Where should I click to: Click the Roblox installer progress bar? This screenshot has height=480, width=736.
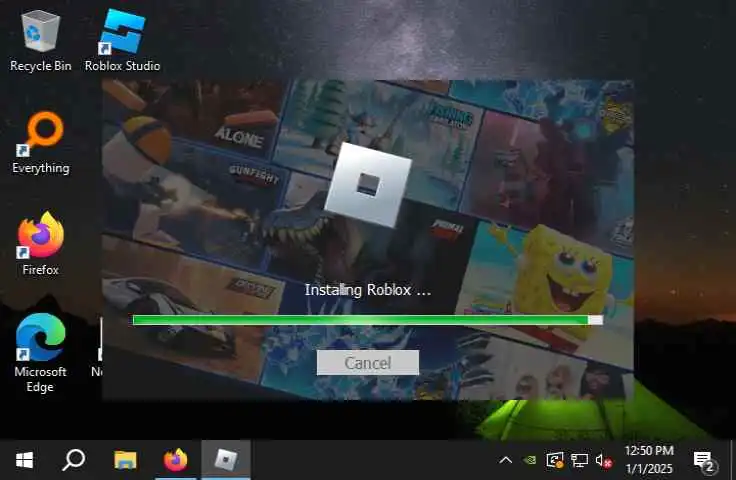[x=368, y=320]
